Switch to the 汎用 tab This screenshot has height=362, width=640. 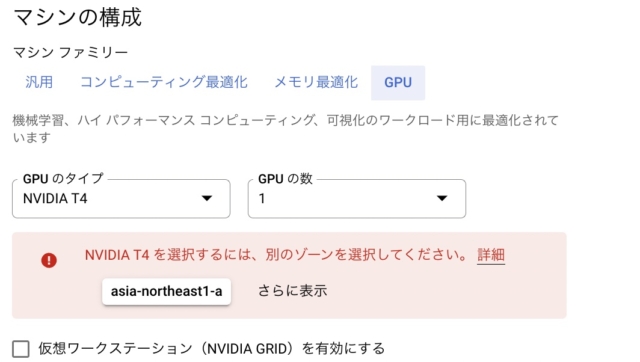pos(39,82)
